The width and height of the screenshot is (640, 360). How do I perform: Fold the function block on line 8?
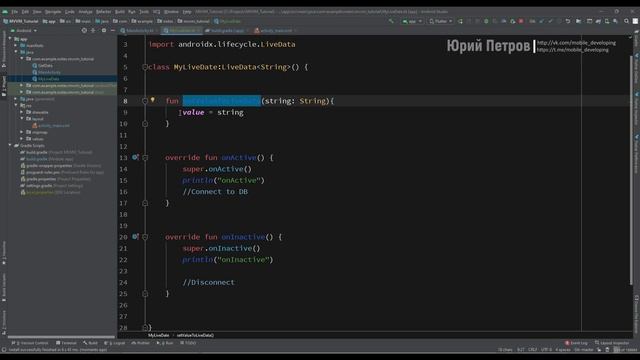point(145,101)
